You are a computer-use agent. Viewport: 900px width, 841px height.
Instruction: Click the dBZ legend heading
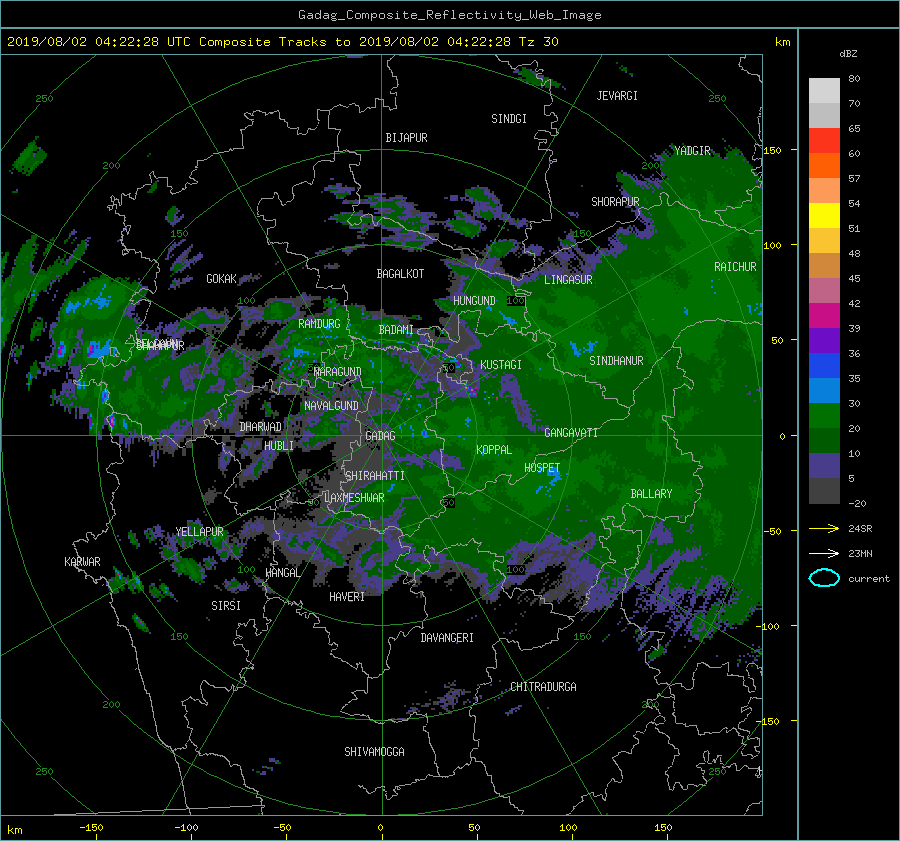[848, 54]
